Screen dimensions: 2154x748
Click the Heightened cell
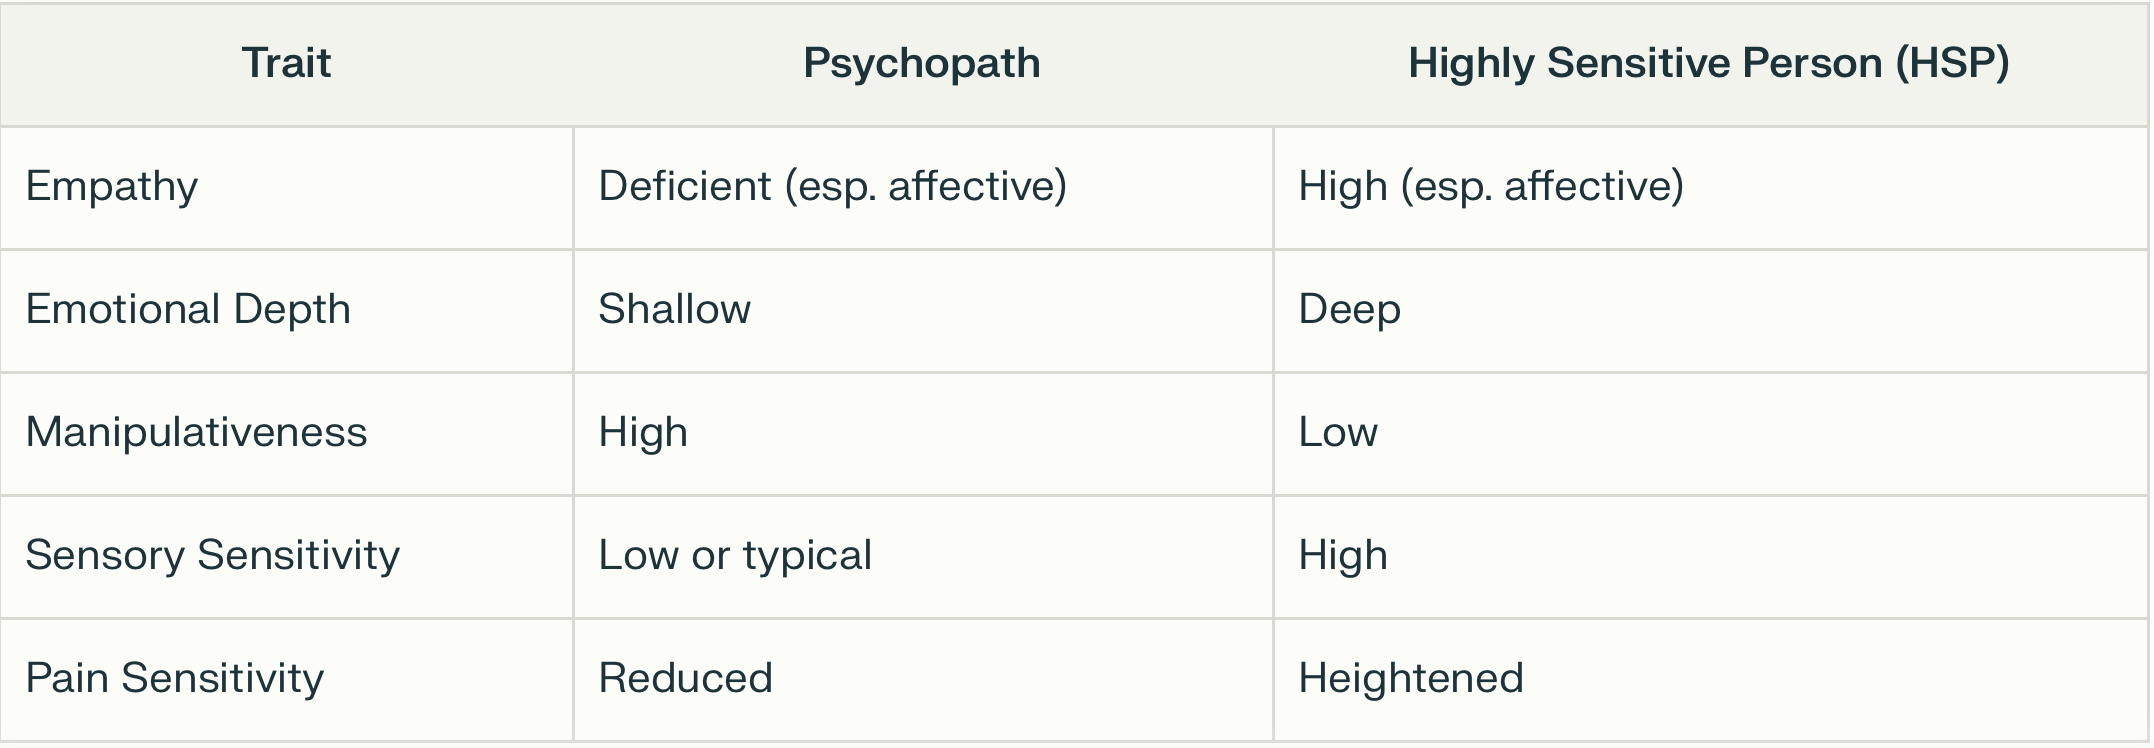[1411, 679]
